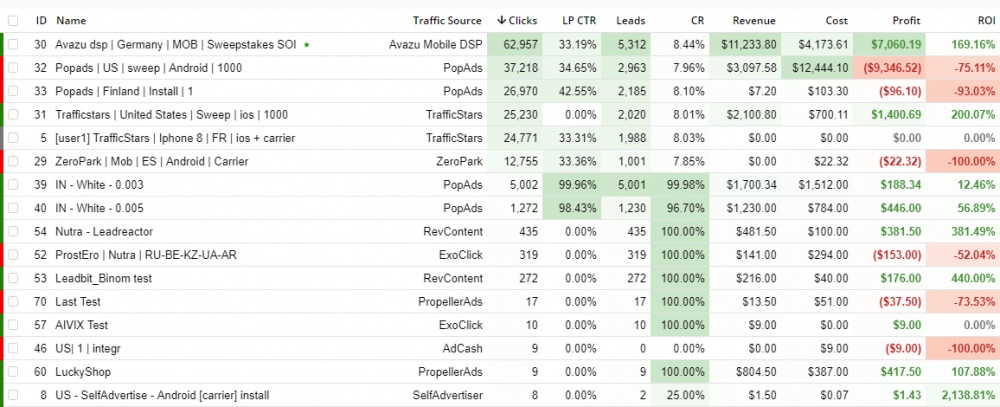The image size is (1000, 407).
Task: Select the Leadbit_Binom test campaign name
Action: point(103,278)
